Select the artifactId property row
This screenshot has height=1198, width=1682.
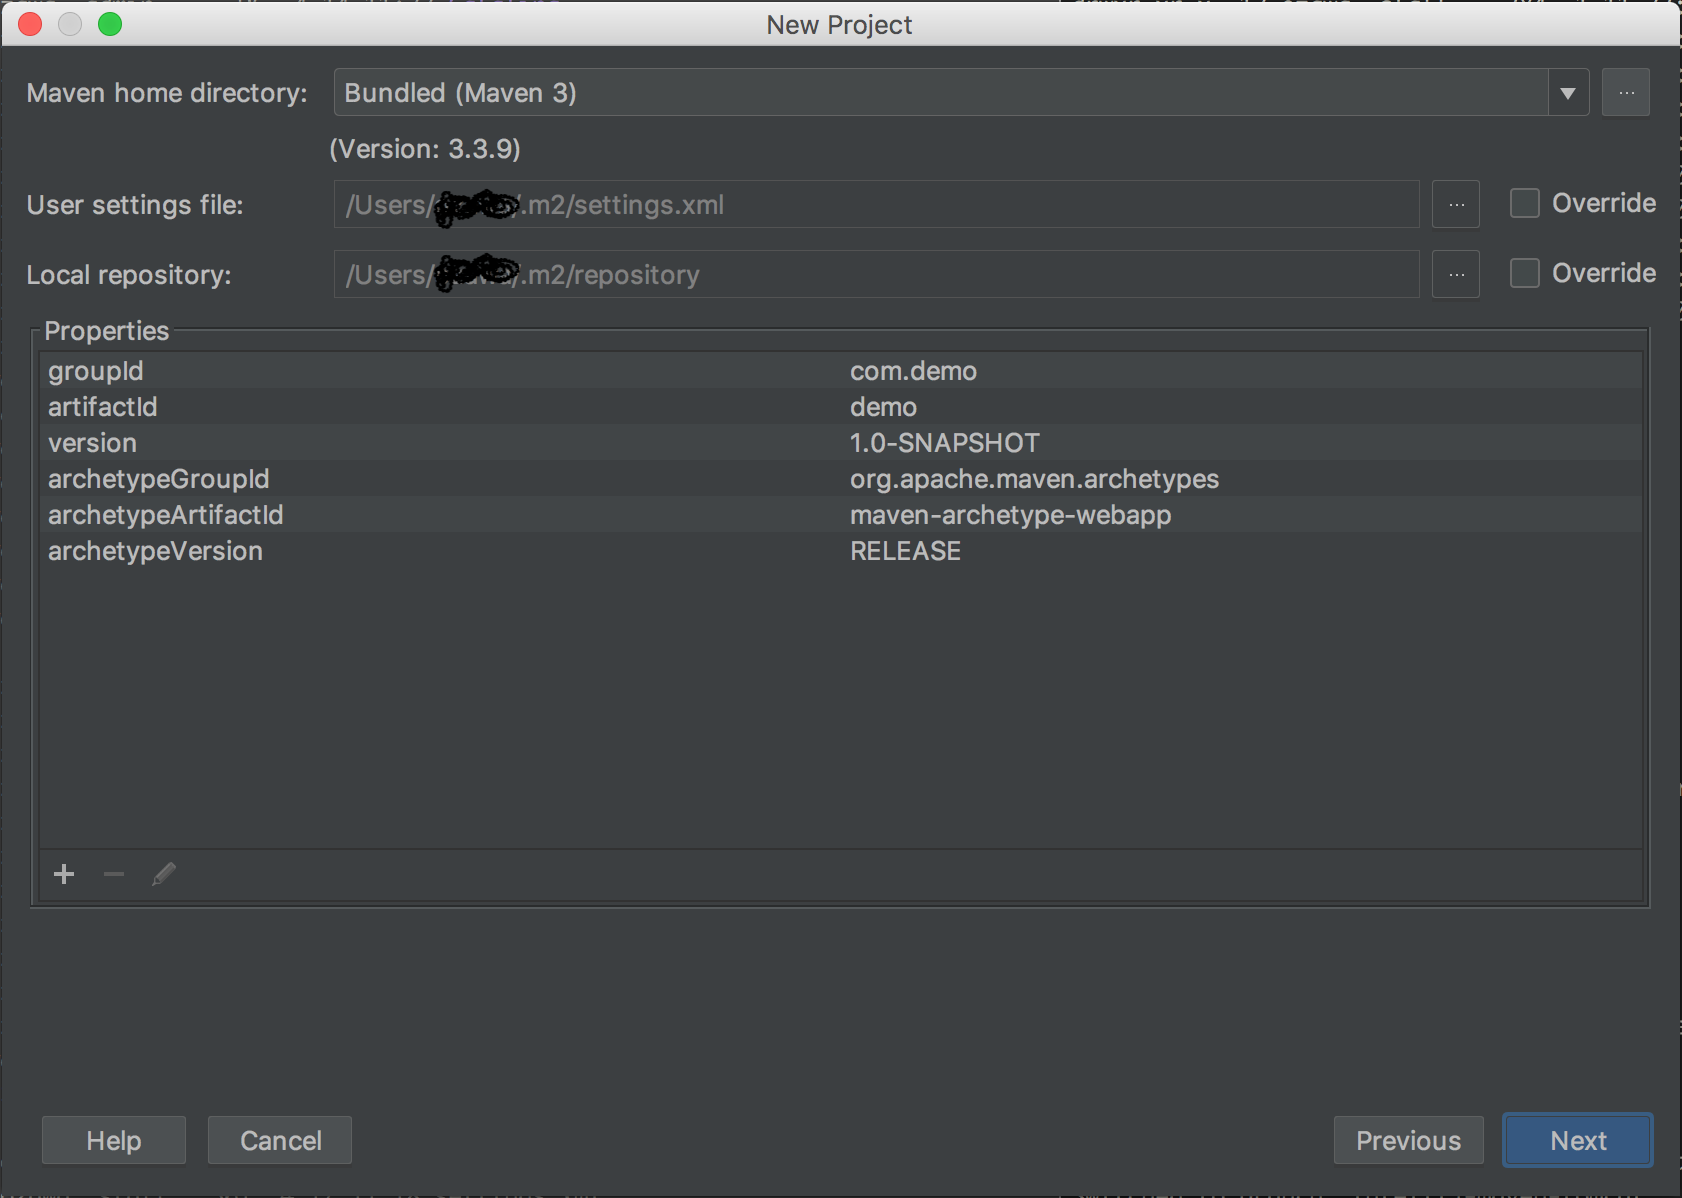(841, 407)
